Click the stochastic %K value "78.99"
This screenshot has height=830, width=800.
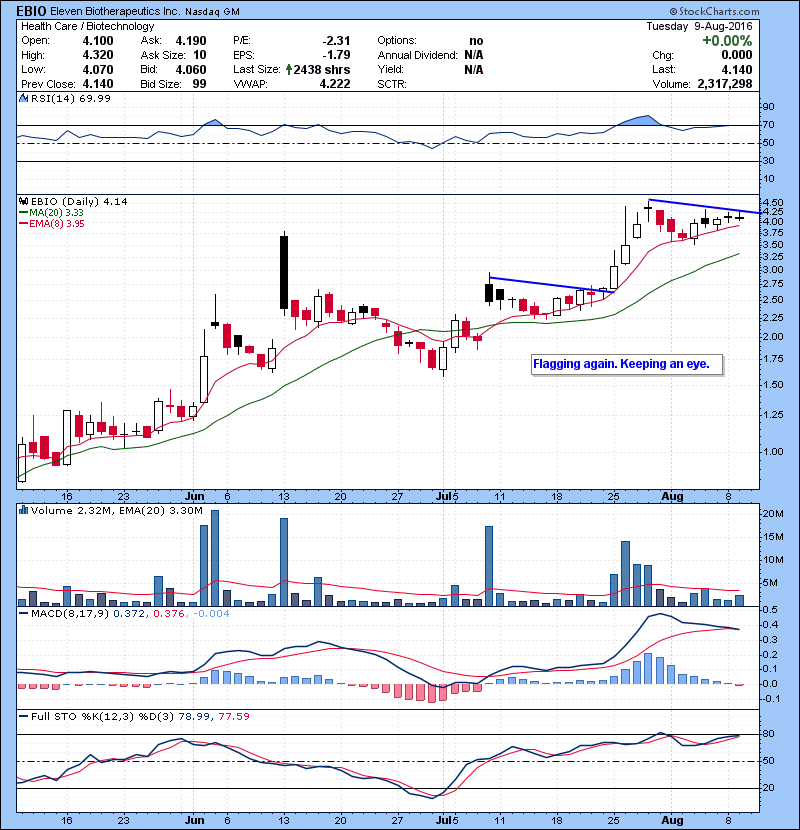[x=194, y=717]
